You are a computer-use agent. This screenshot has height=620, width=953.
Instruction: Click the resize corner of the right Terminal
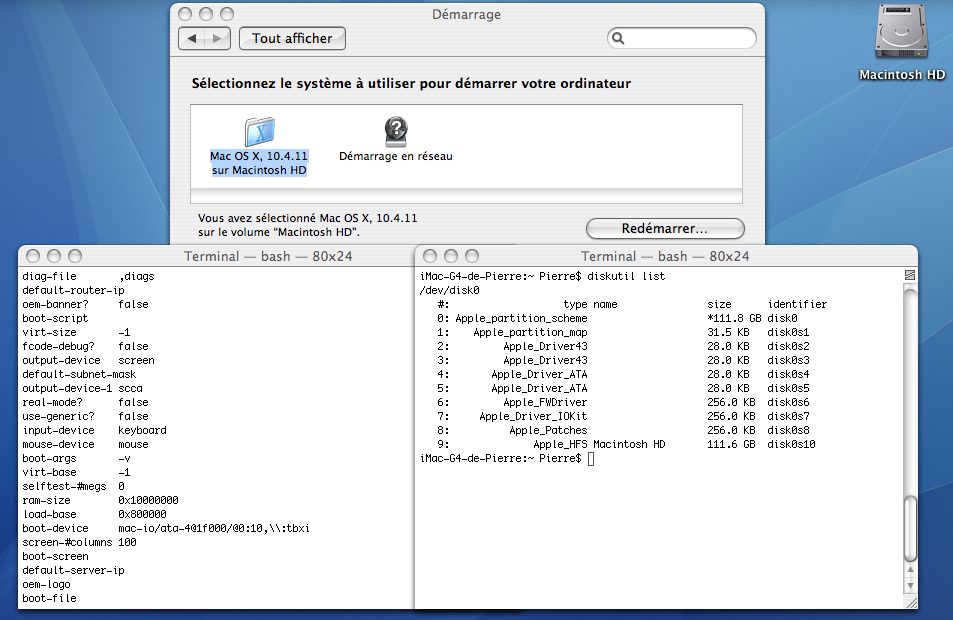[910, 602]
